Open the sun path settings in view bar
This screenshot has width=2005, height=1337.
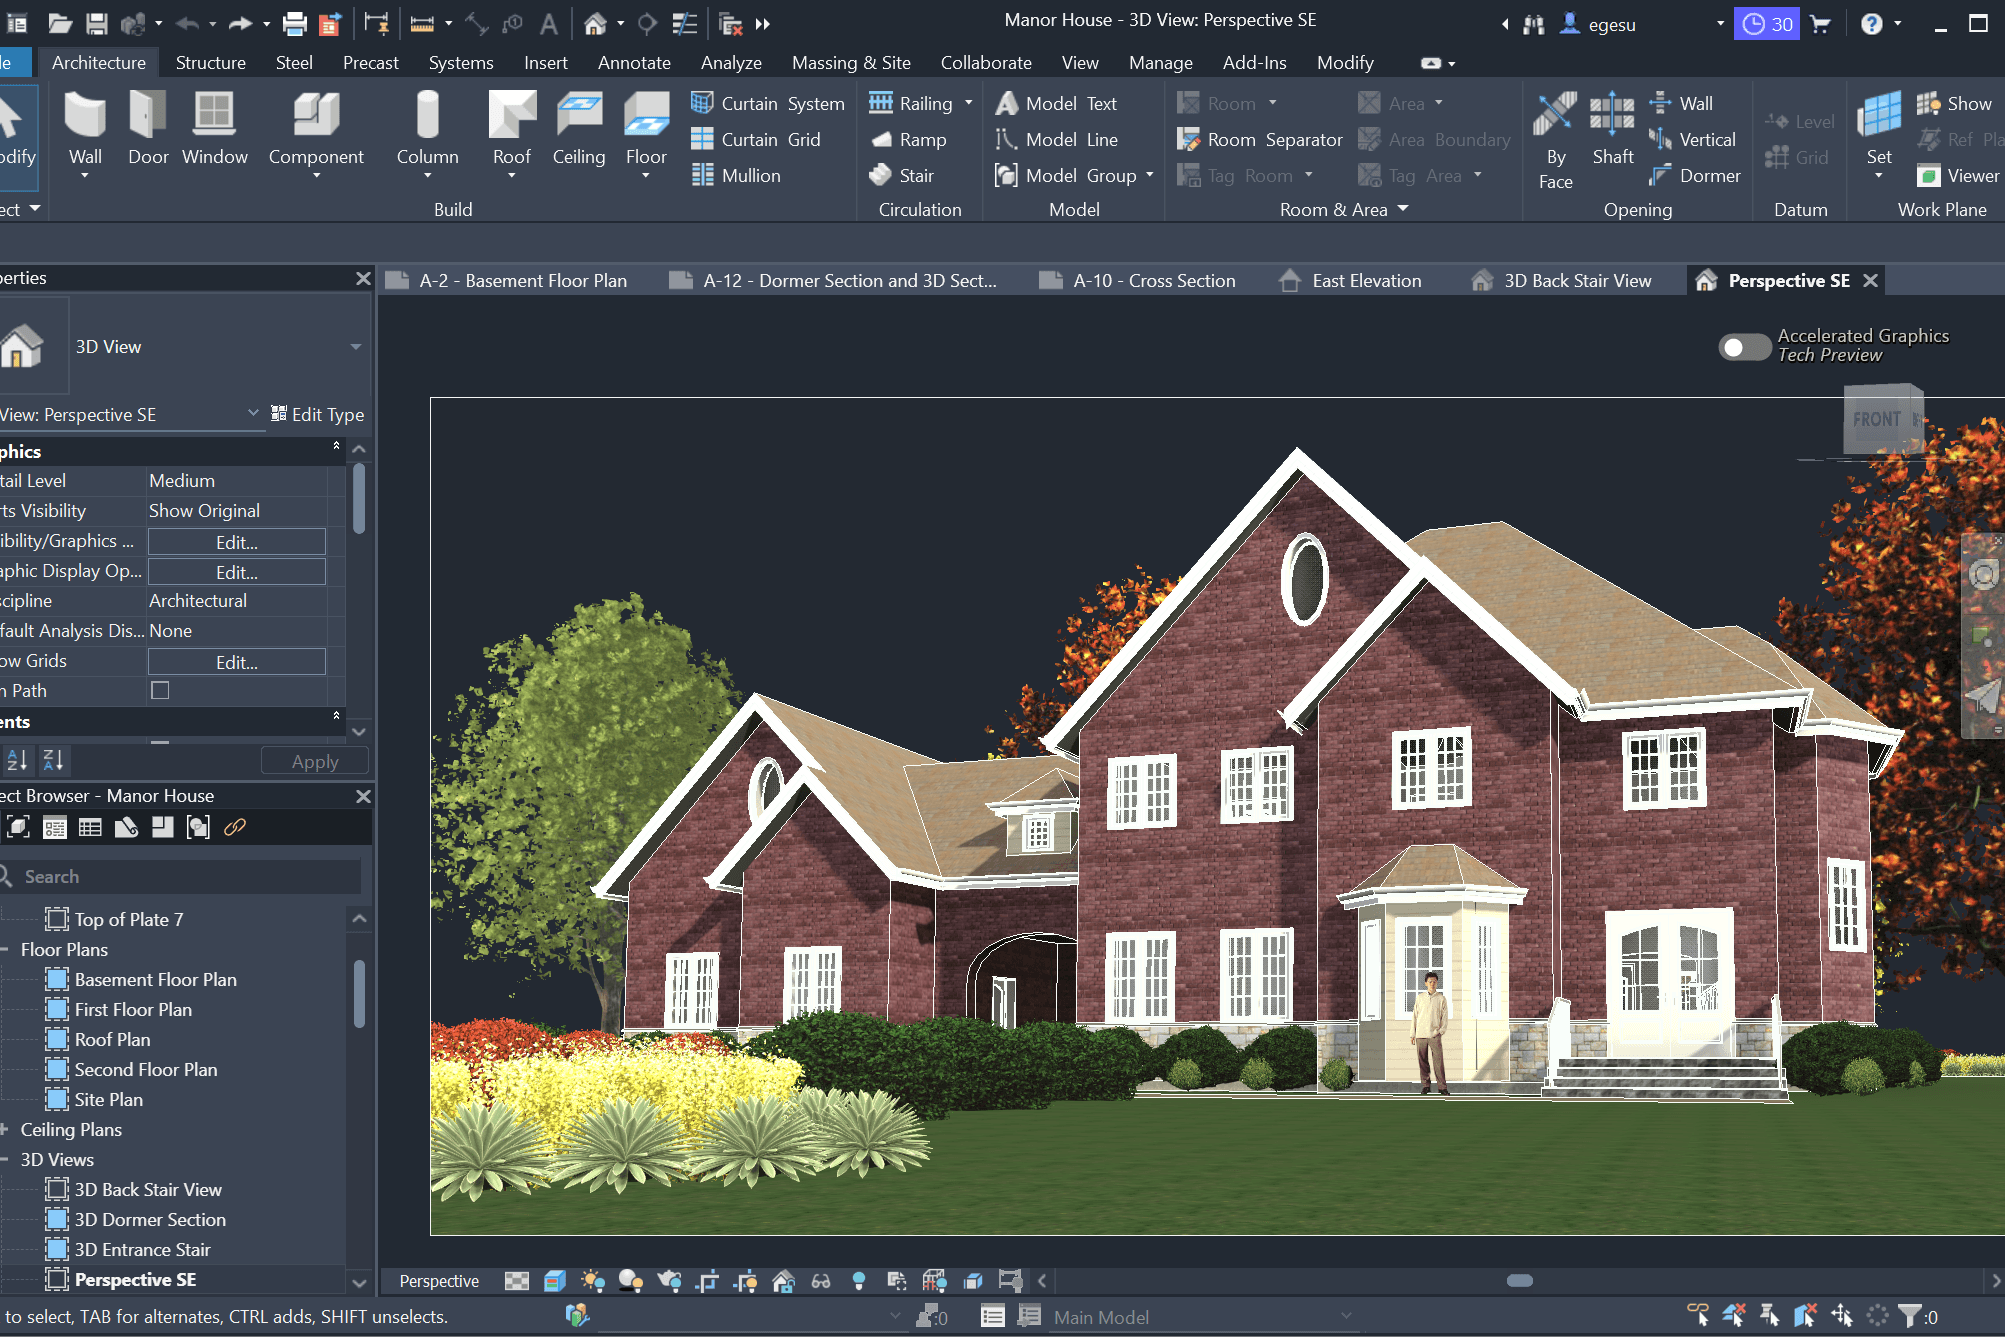pos(593,1281)
